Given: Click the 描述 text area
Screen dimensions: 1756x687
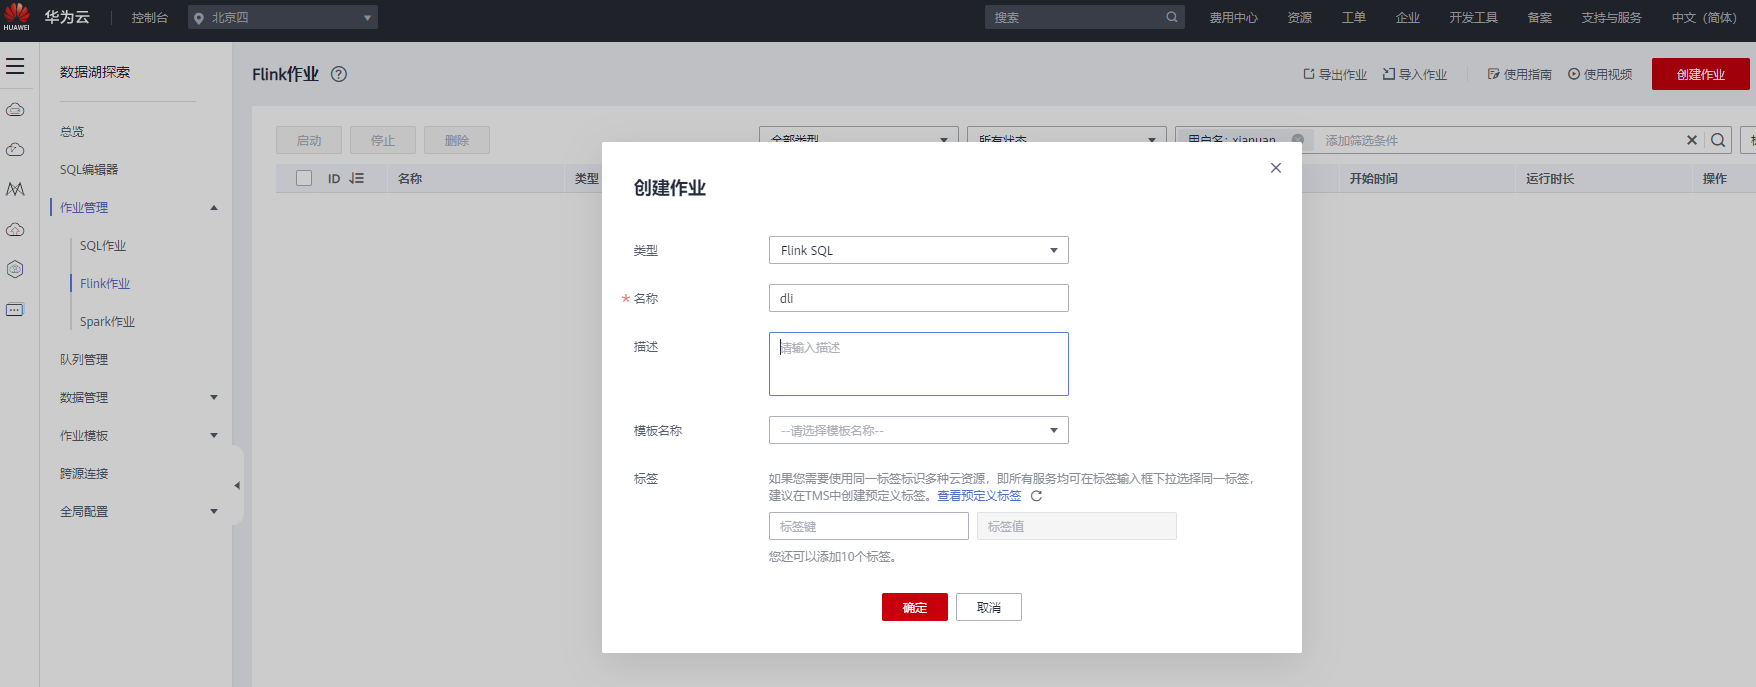Looking at the screenshot, I should pos(919,364).
